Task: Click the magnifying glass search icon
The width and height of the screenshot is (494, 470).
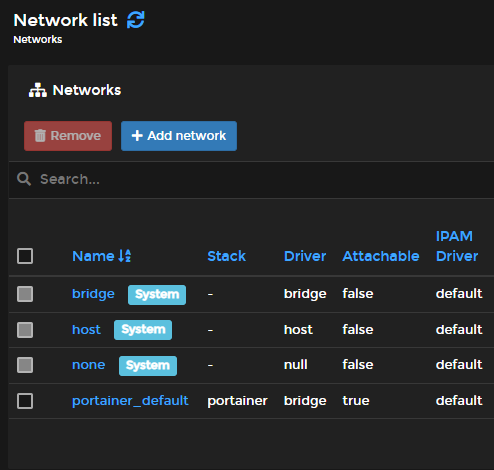Action: pos(24,179)
